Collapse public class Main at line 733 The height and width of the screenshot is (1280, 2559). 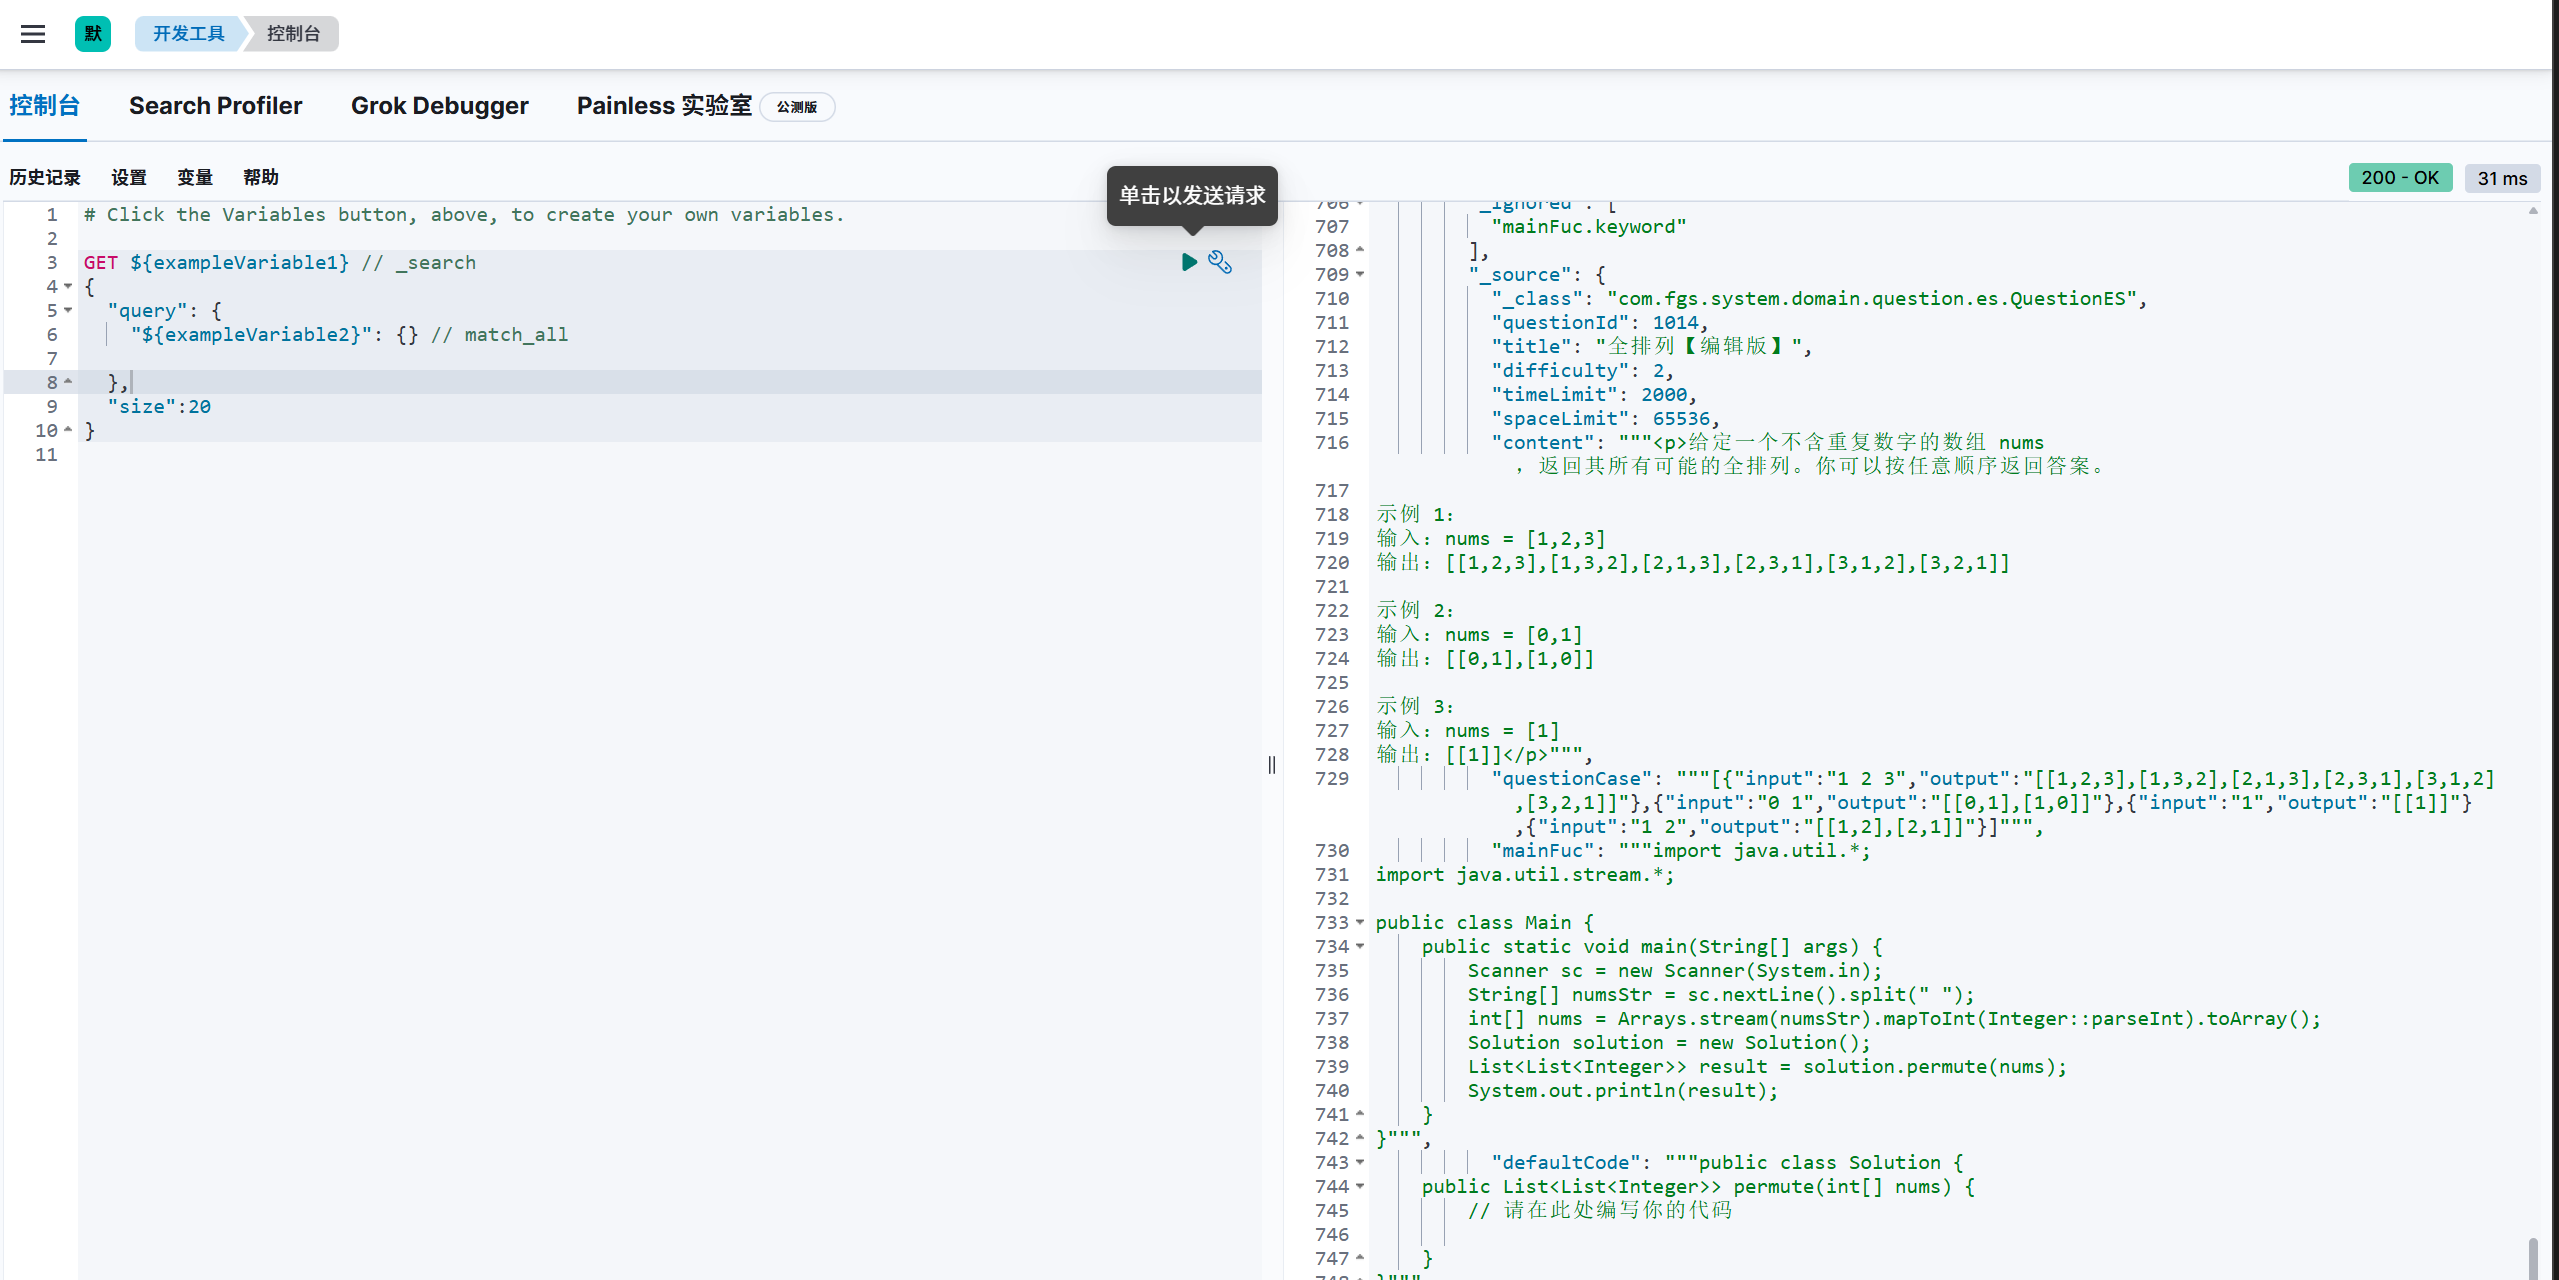(1360, 923)
